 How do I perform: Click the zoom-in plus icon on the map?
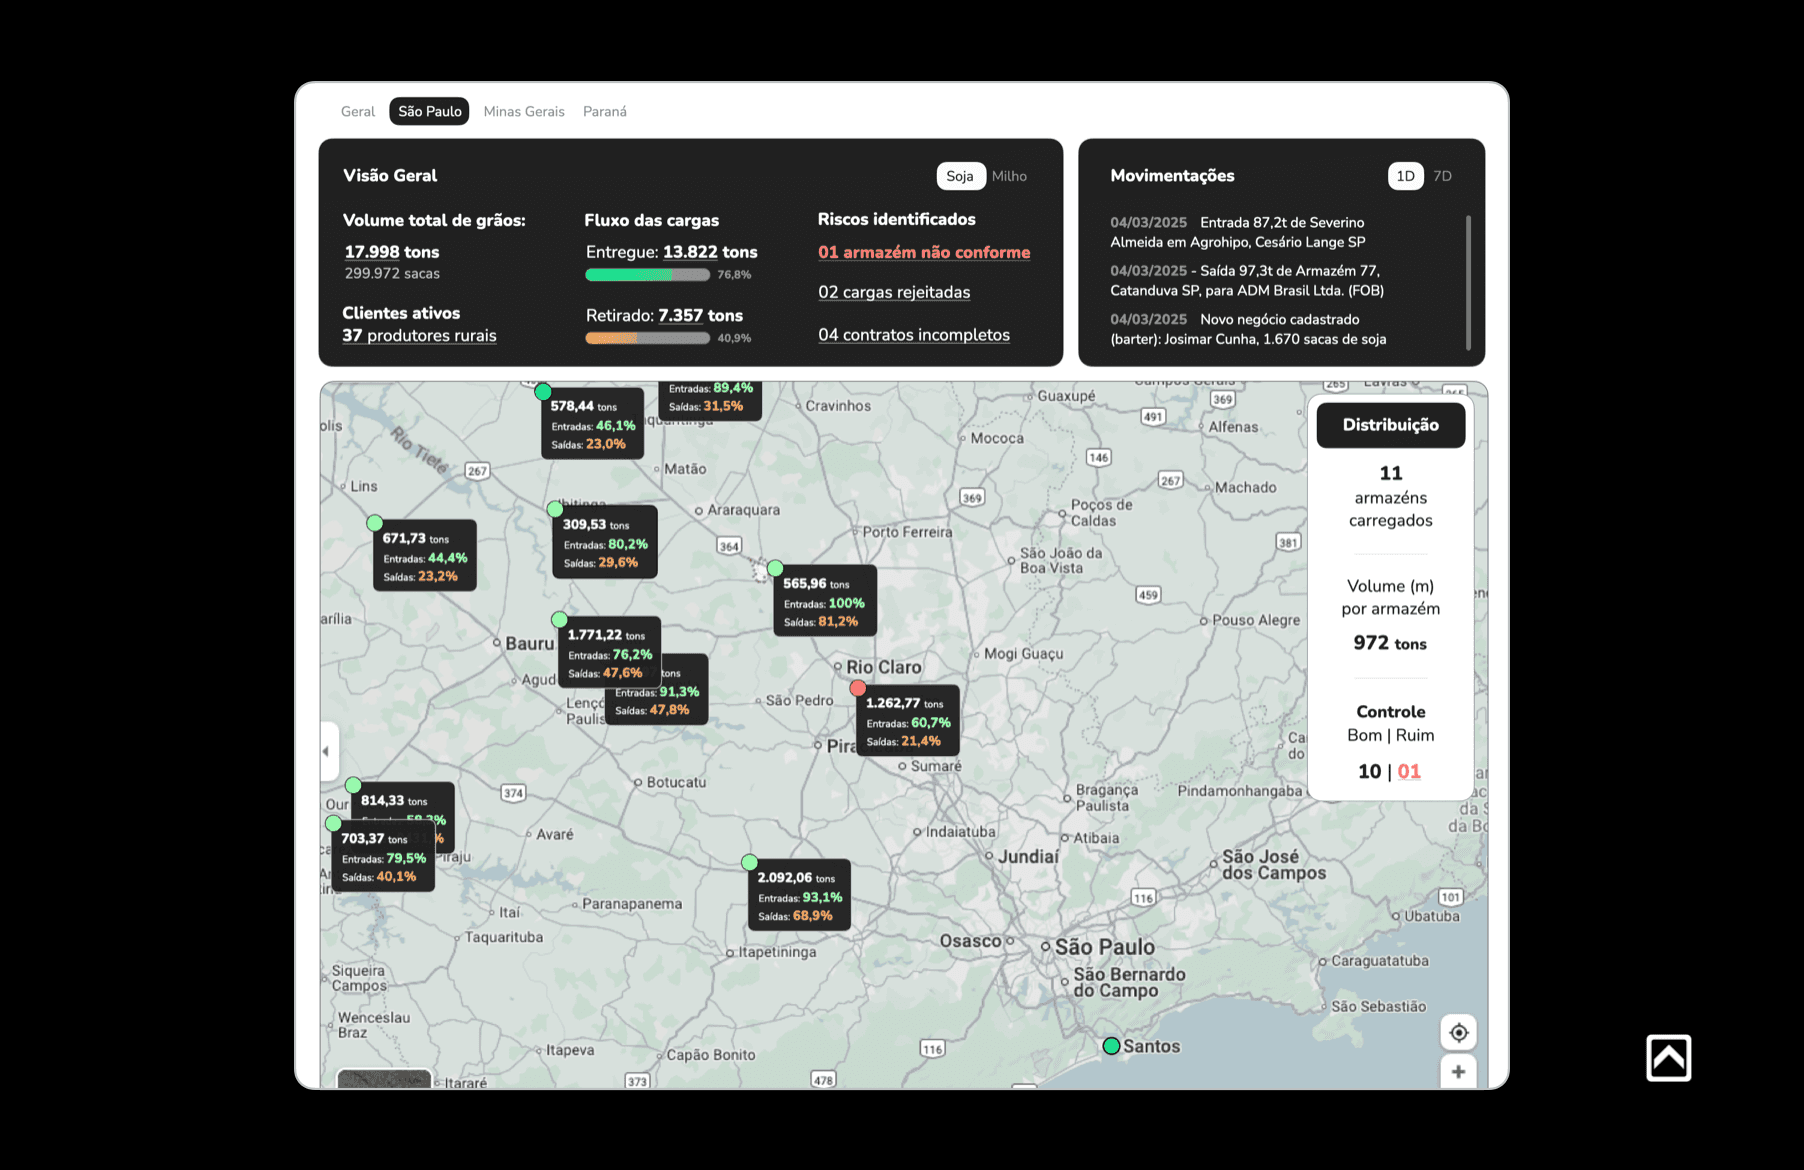coord(1459,1071)
